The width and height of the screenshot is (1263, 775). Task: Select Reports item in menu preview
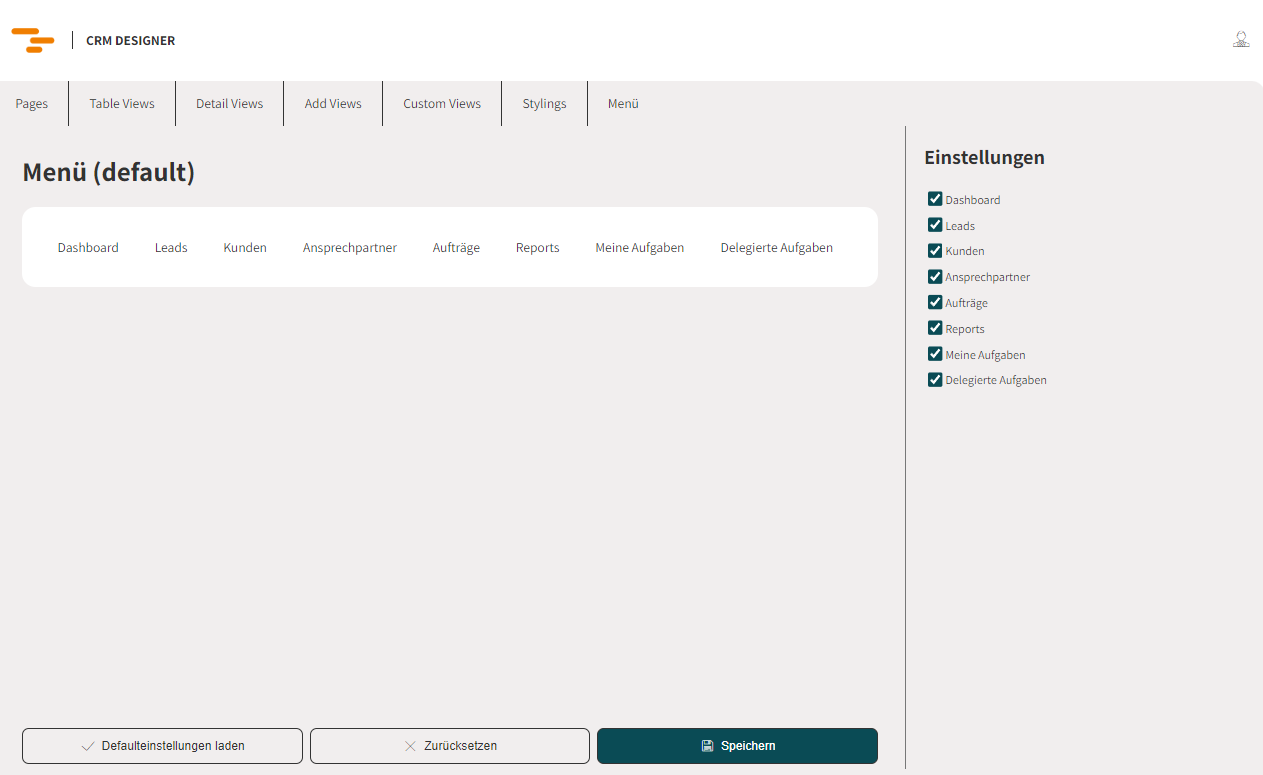(537, 248)
